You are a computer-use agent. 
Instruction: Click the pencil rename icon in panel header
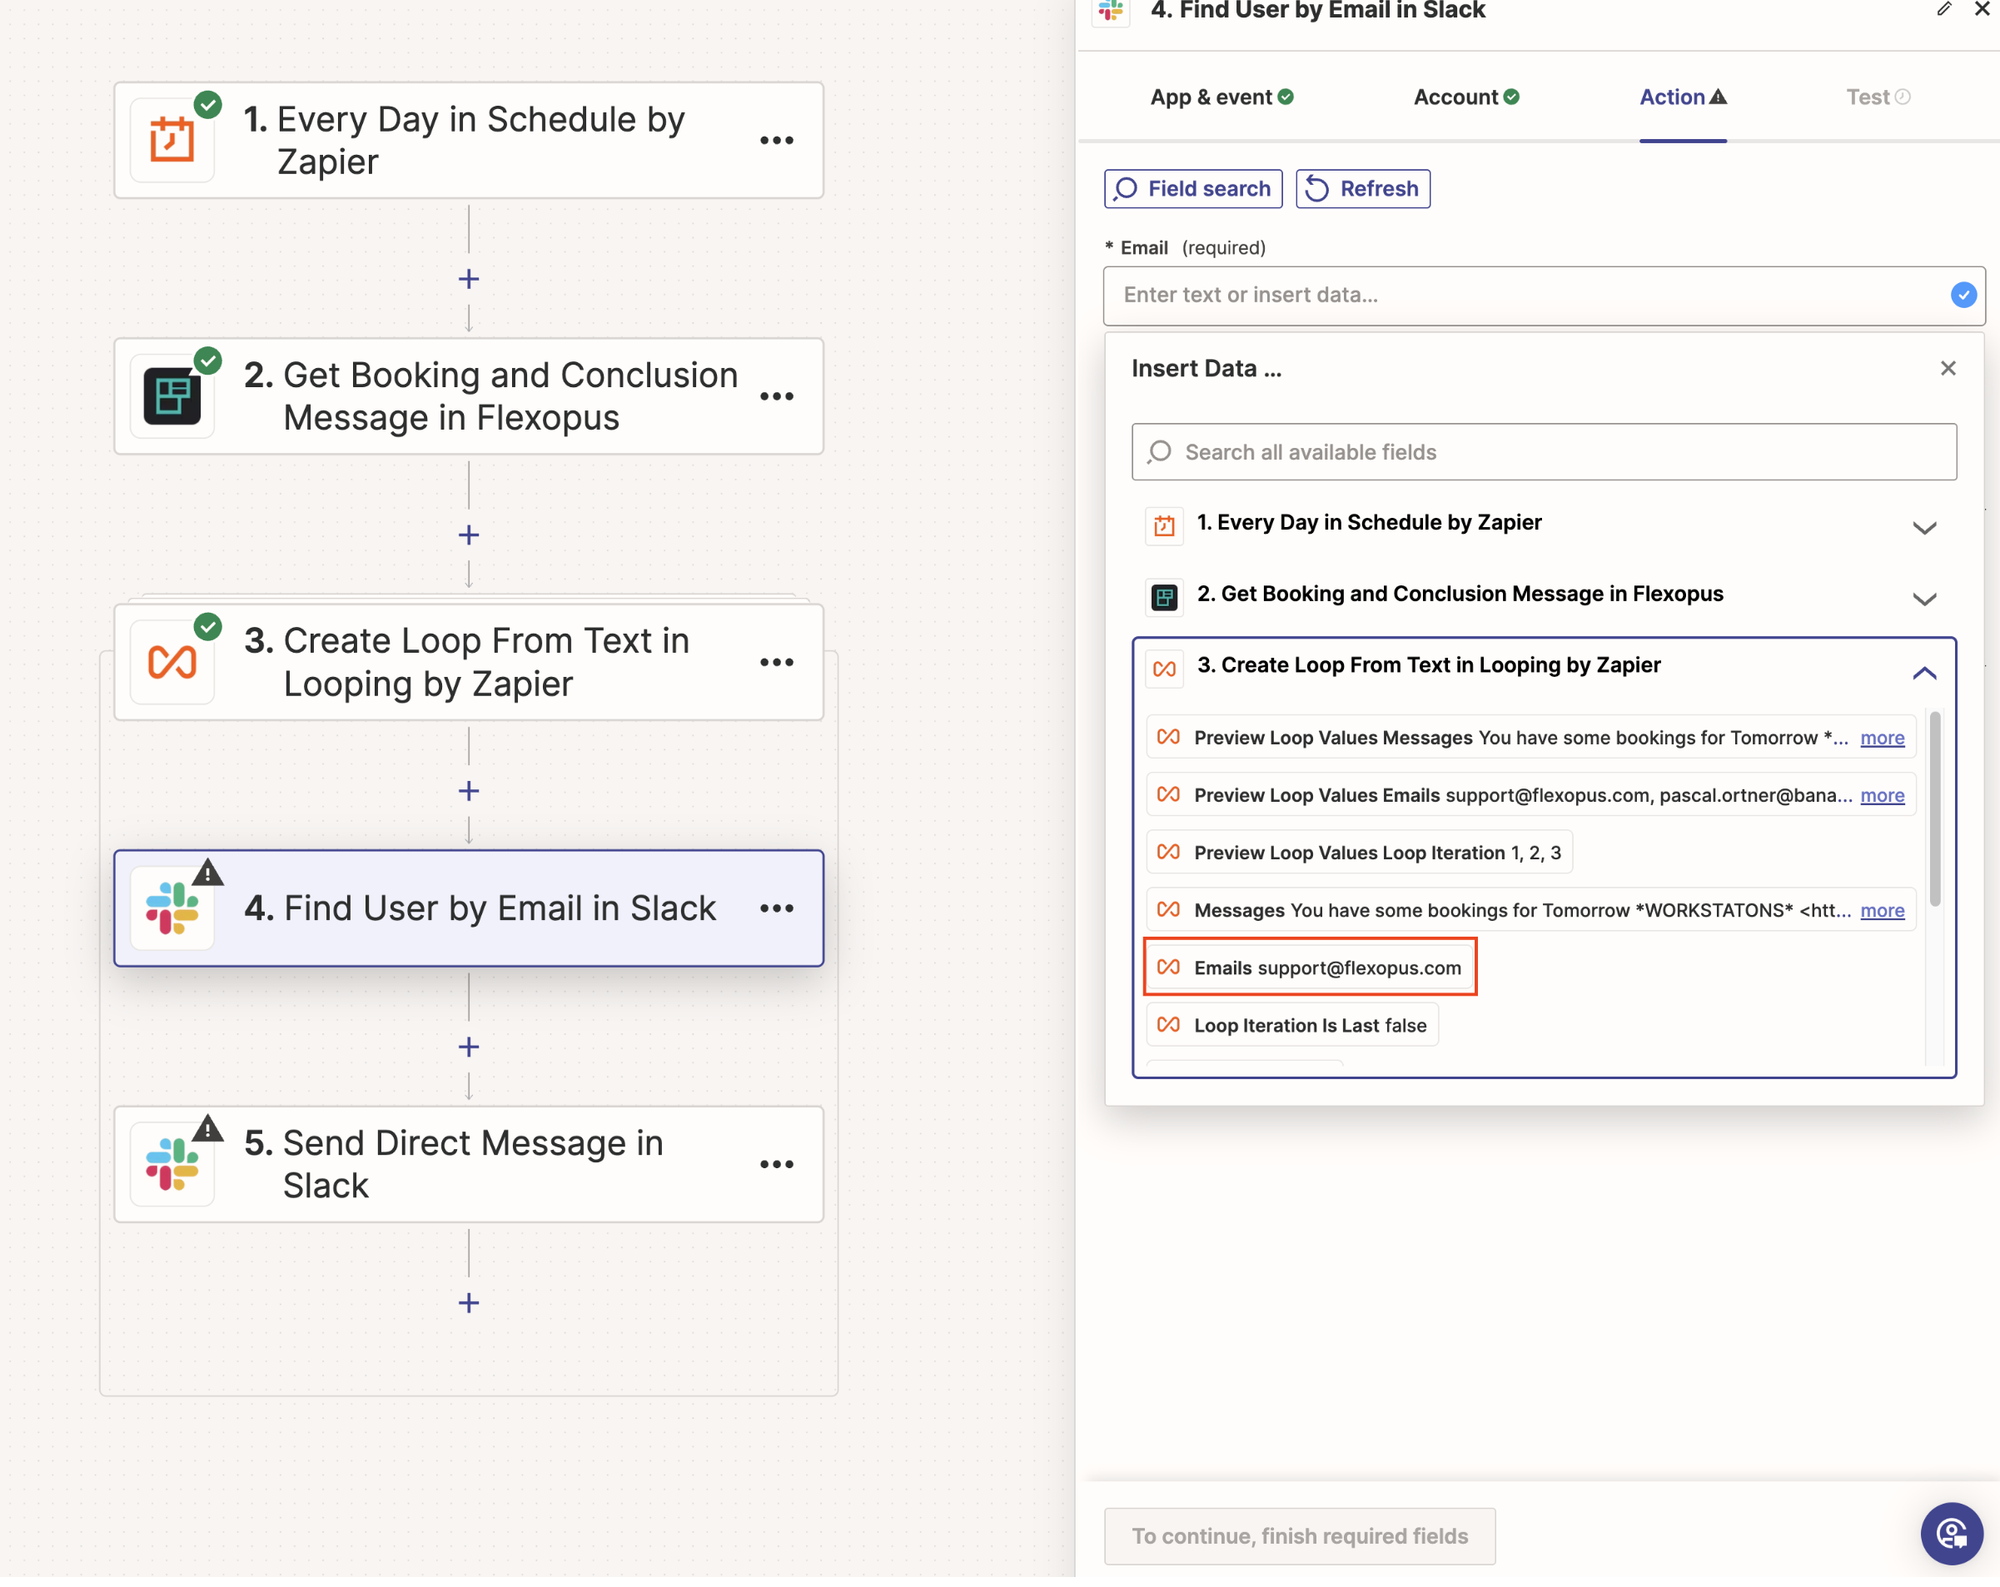(x=1943, y=10)
